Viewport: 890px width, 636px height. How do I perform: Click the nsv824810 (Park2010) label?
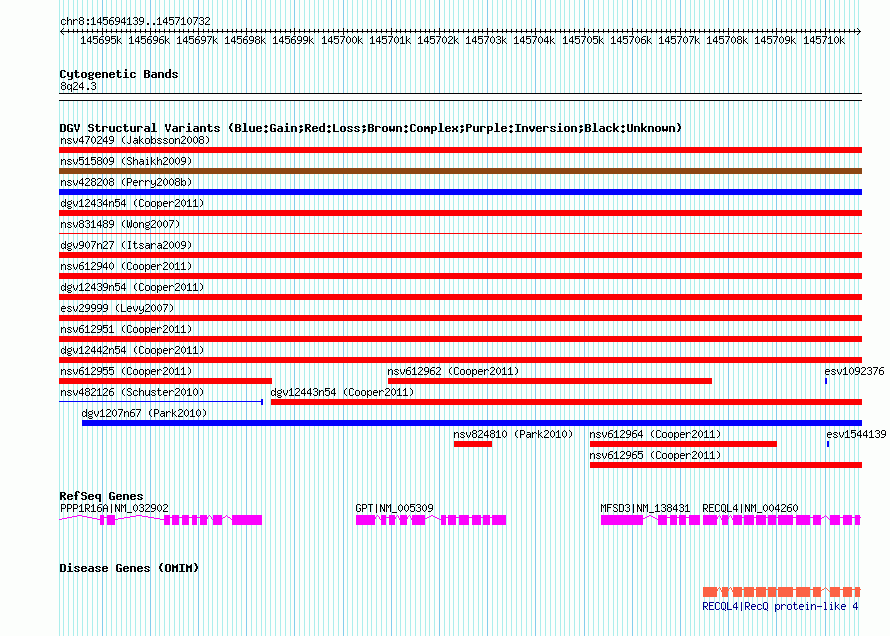tap(513, 434)
